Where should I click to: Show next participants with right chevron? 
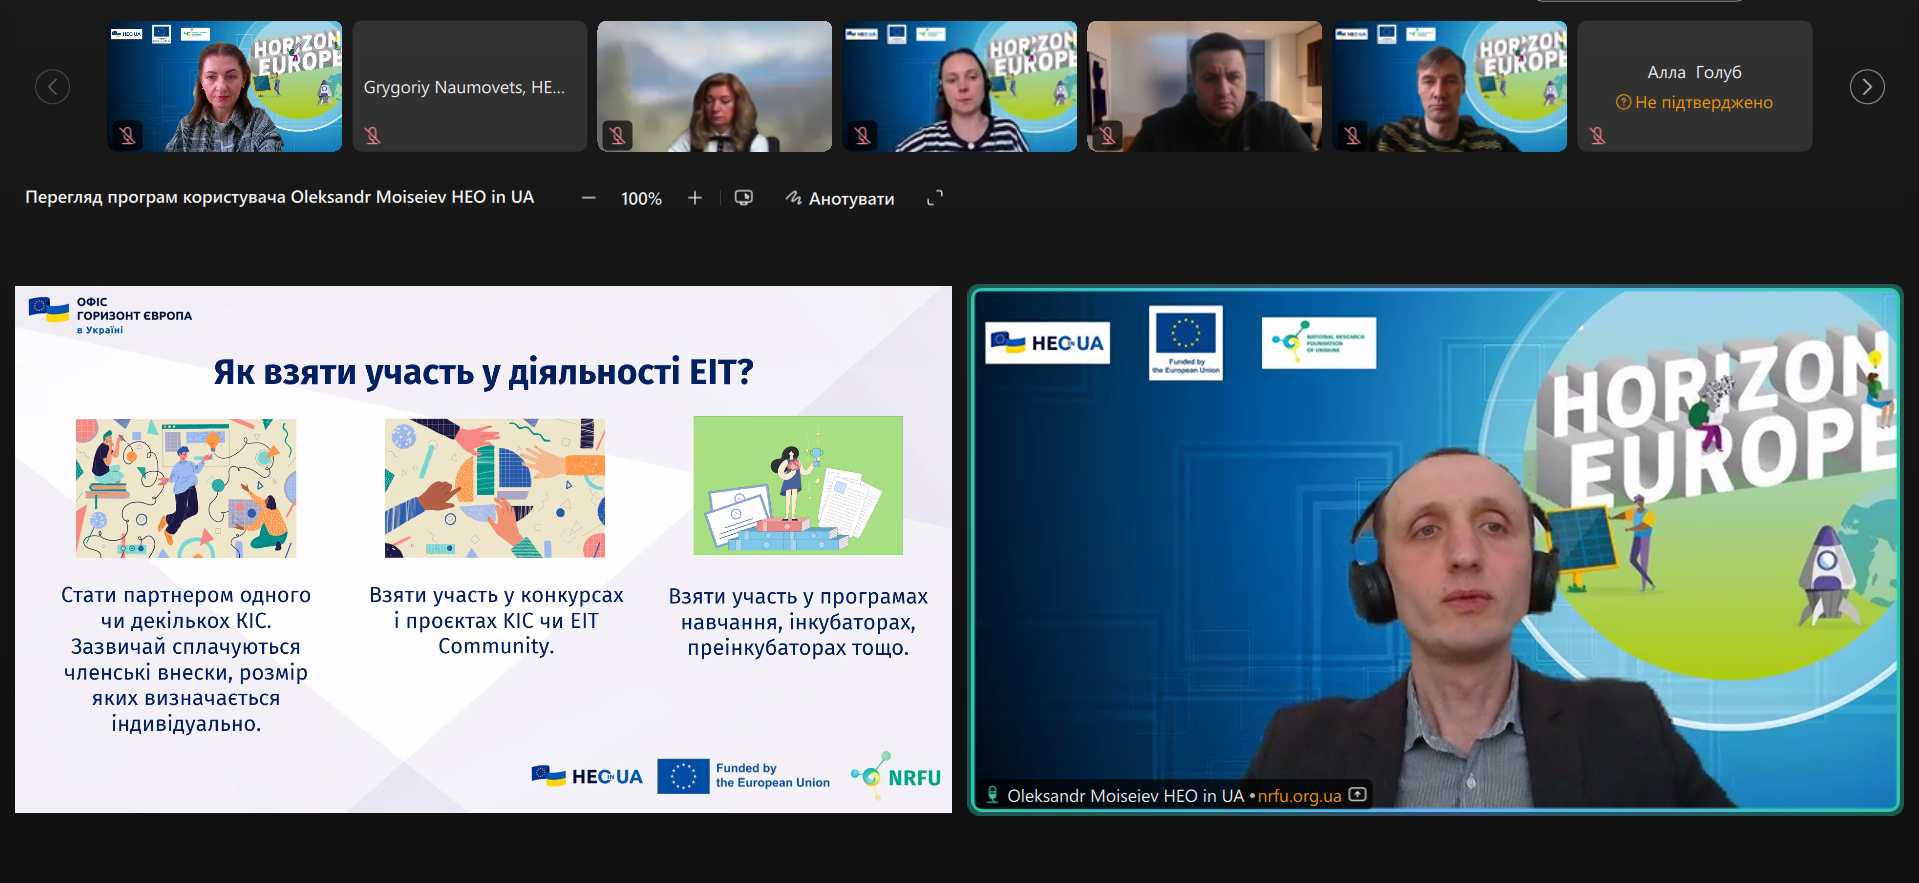[x=1867, y=87]
